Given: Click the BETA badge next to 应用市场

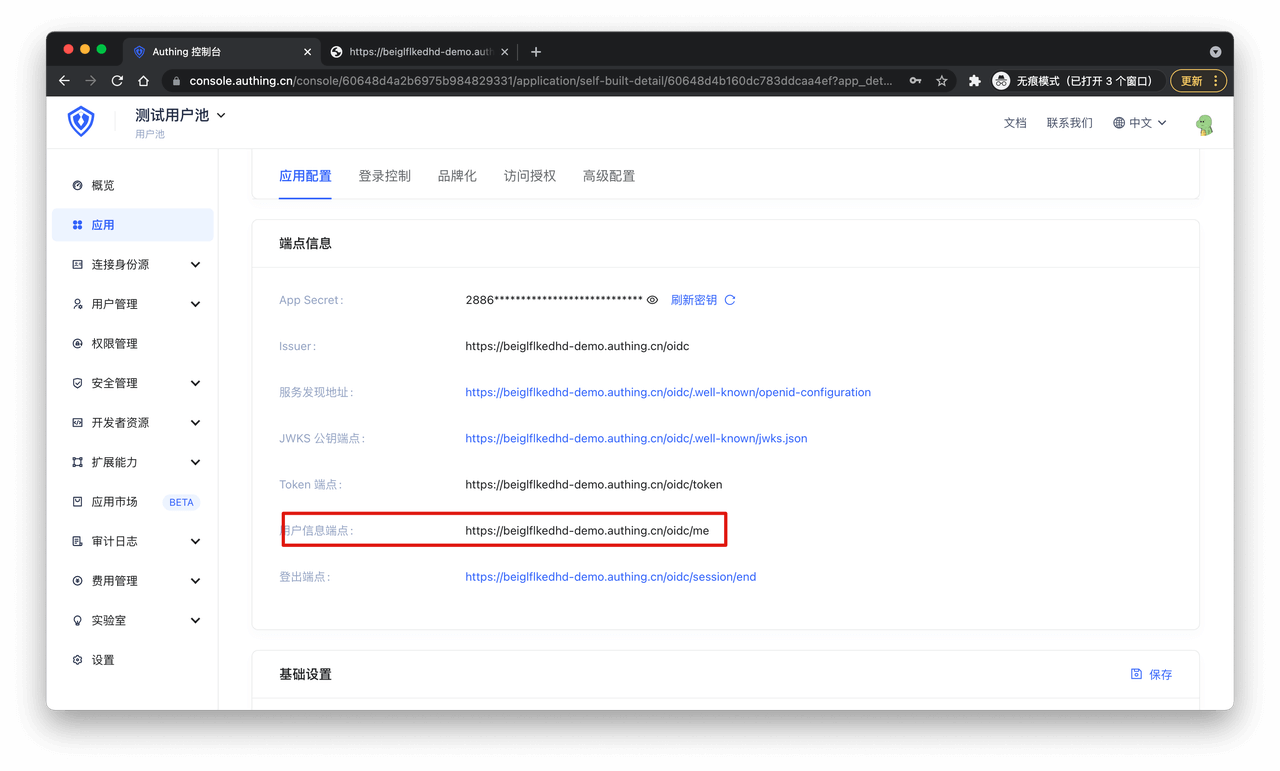Looking at the screenshot, I should (x=181, y=502).
